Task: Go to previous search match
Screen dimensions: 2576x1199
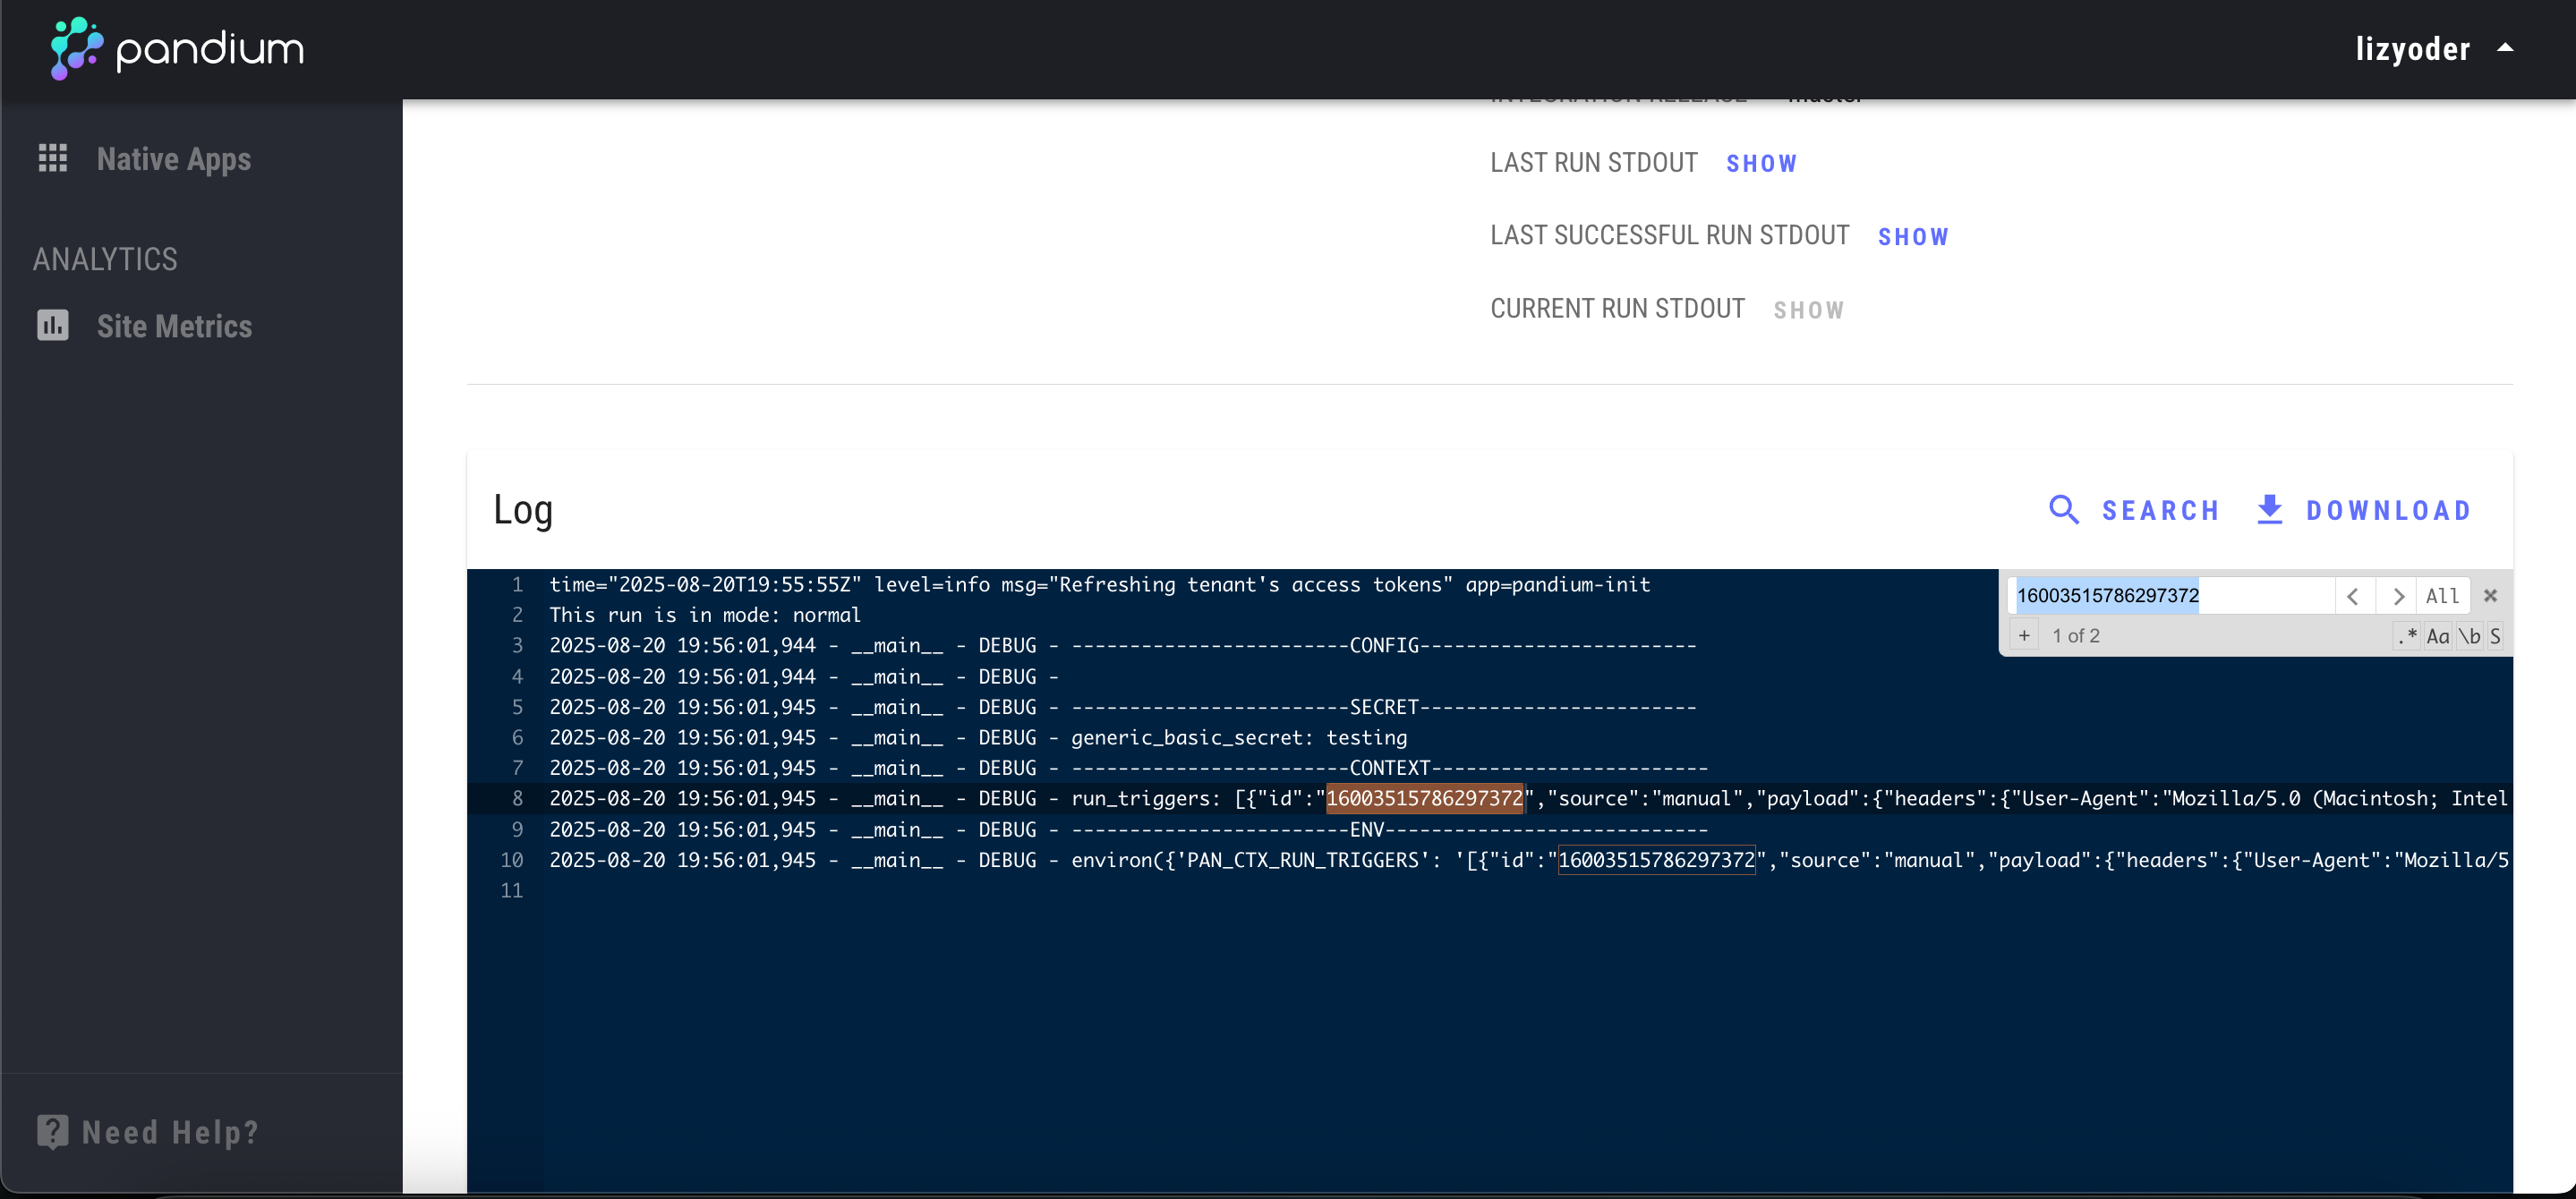Action: click(x=2353, y=596)
